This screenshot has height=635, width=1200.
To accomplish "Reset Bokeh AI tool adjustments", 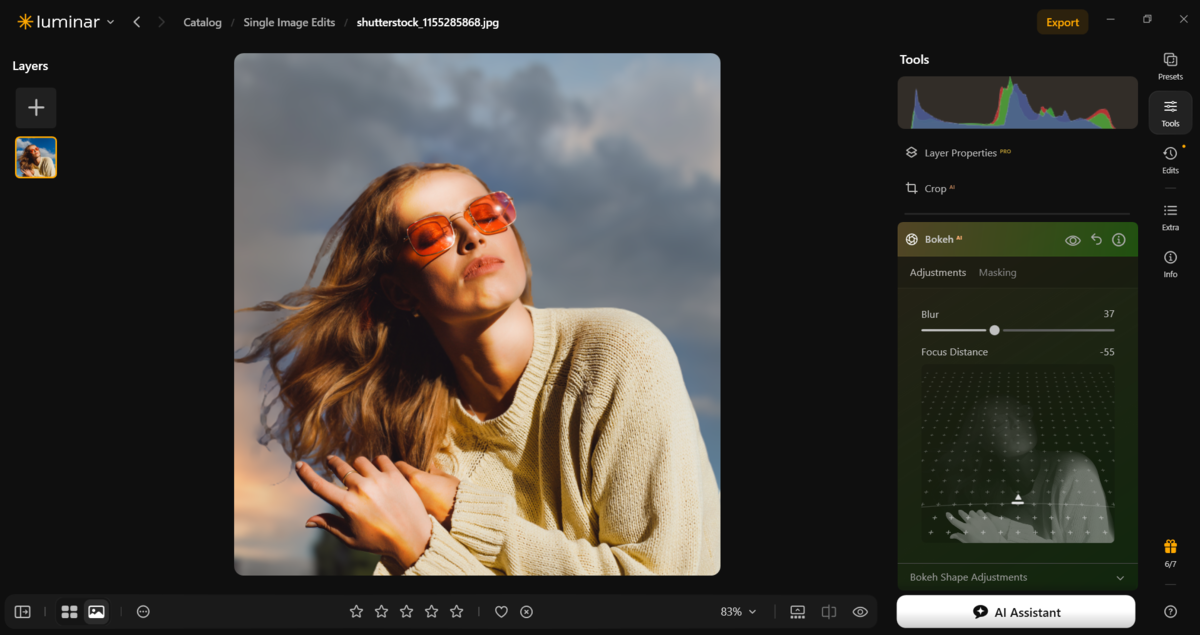I will tap(1096, 240).
